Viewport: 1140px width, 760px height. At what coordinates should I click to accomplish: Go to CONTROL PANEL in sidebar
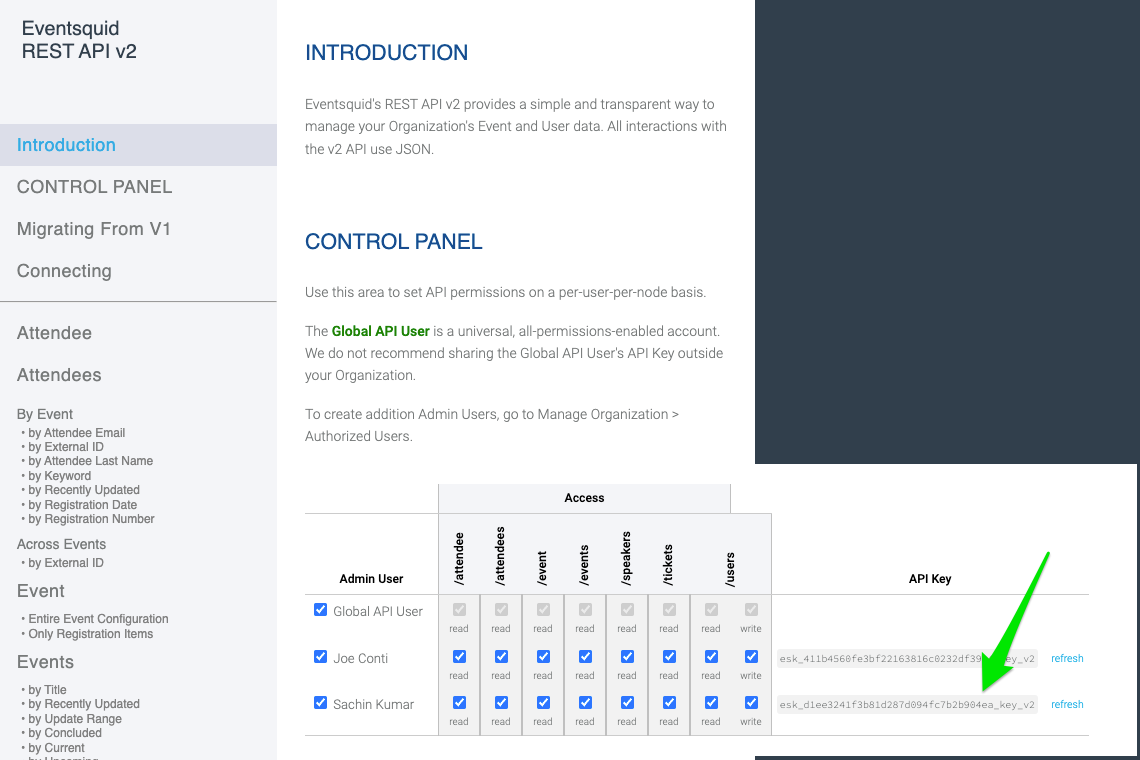[95, 187]
